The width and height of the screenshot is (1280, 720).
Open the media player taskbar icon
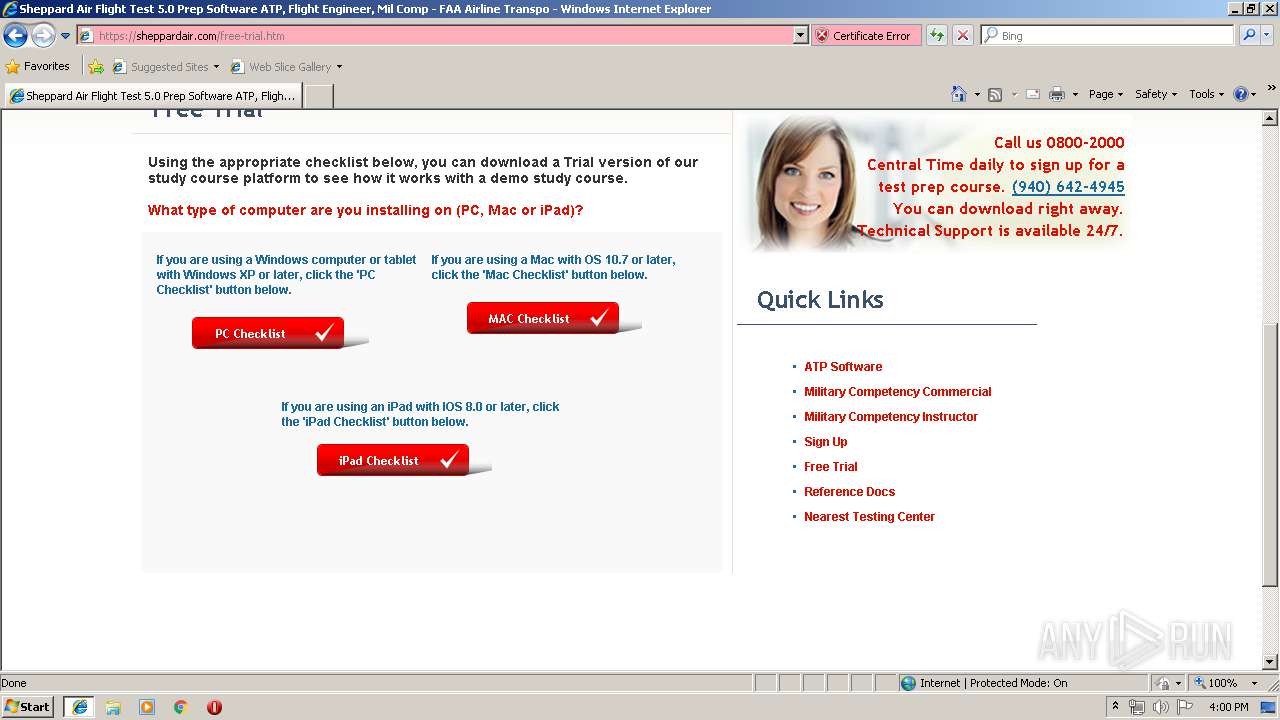point(147,707)
